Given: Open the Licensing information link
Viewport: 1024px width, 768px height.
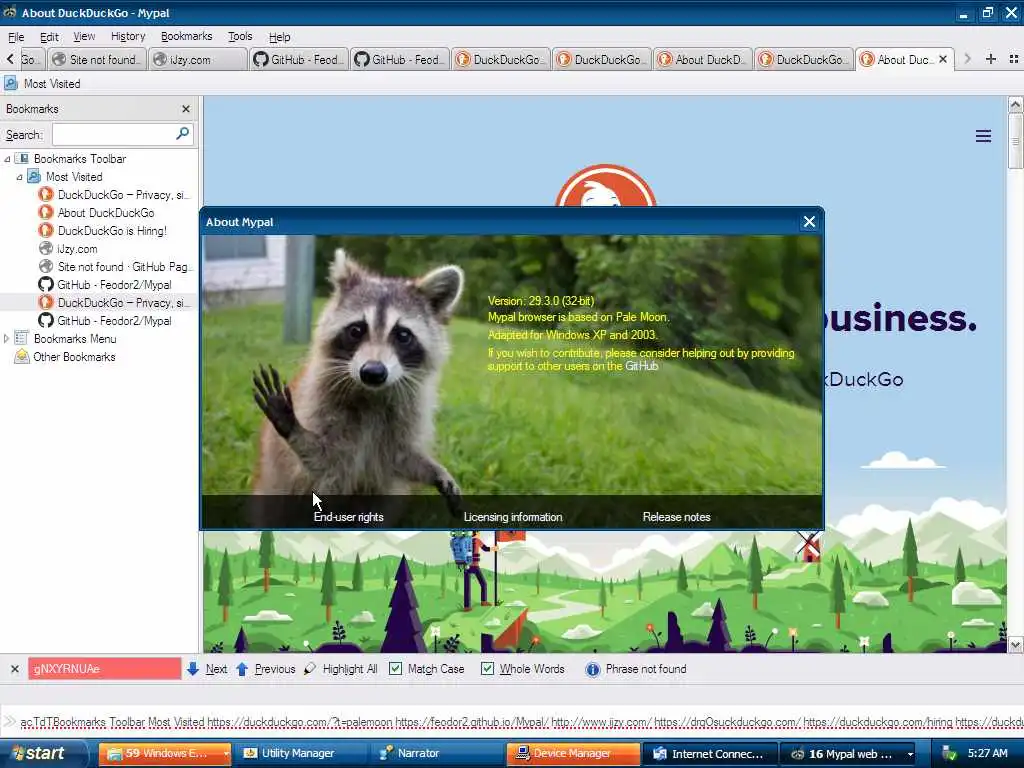Looking at the screenshot, I should pos(513,517).
